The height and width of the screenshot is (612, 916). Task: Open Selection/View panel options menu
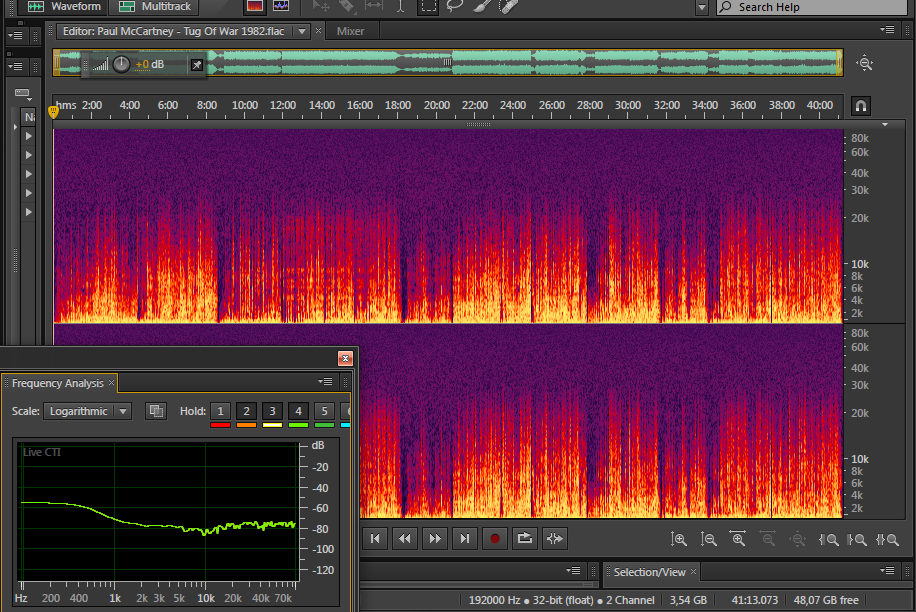pyautogui.click(x=887, y=571)
